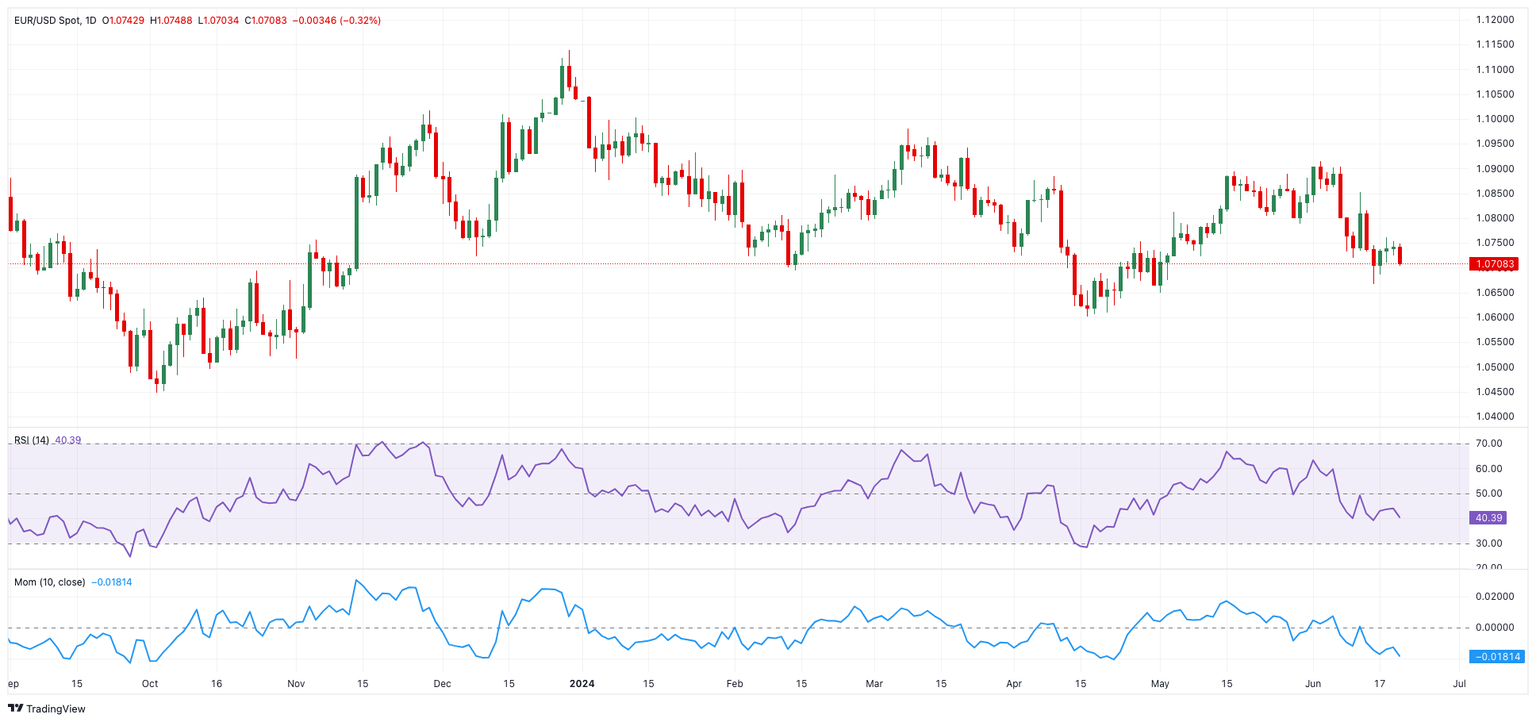Click the −0.00346 (−0.32%) change value

(x=337, y=20)
